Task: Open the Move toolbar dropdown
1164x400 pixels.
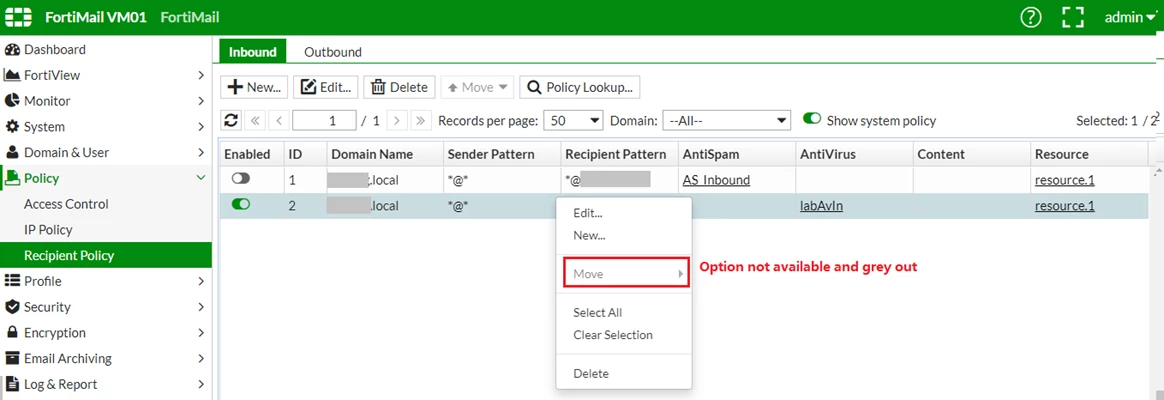Action: (477, 87)
